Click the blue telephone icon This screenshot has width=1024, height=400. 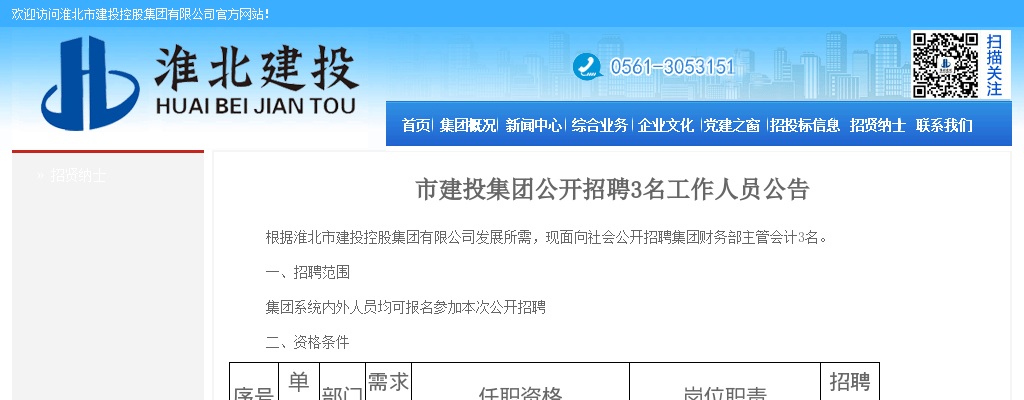(588, 67)
